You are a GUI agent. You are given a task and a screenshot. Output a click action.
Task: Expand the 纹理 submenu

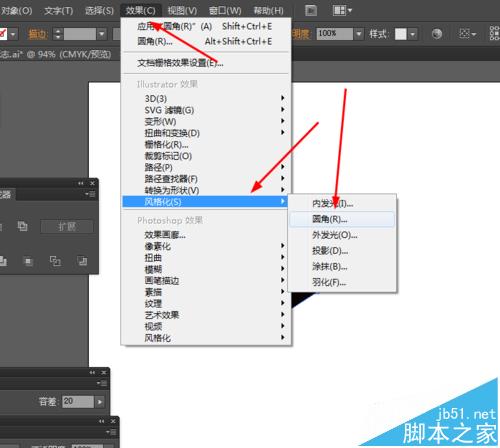pos(206,303)
